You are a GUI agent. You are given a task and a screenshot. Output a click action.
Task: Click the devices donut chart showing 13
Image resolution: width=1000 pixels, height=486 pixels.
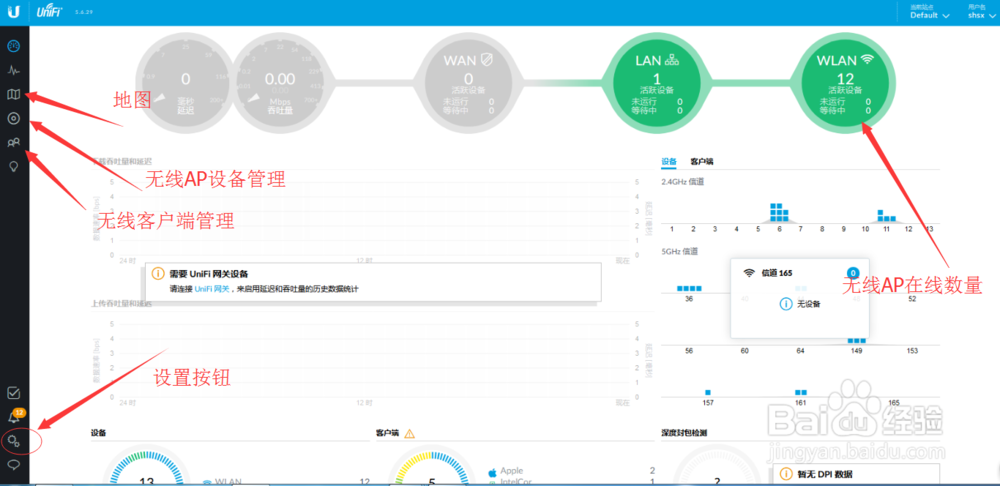click(x=146, y=467)
